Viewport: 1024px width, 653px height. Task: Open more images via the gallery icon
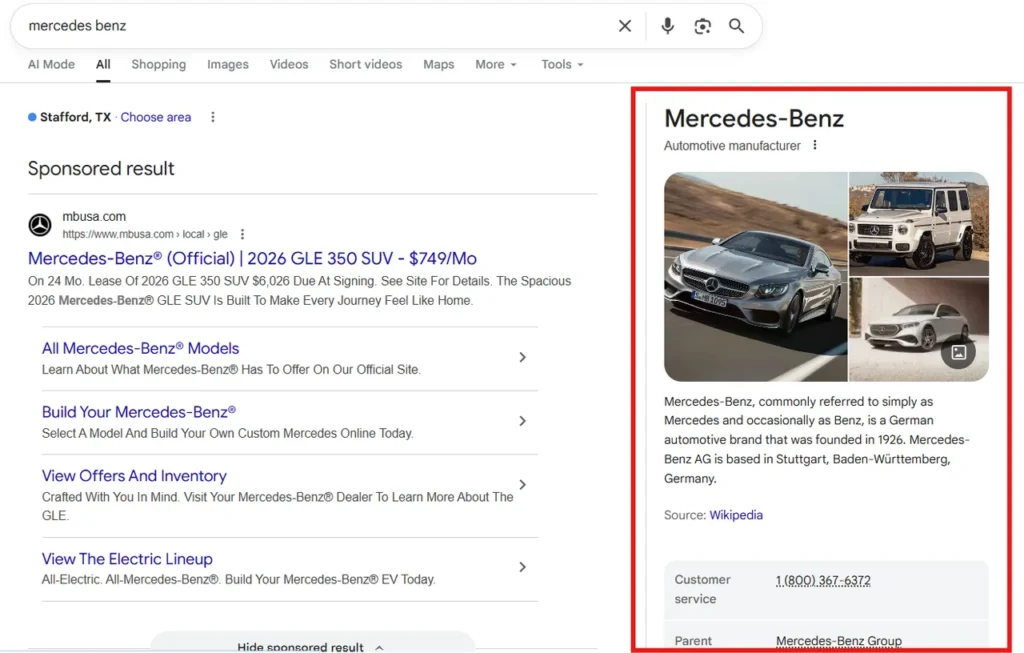(958, 353)
